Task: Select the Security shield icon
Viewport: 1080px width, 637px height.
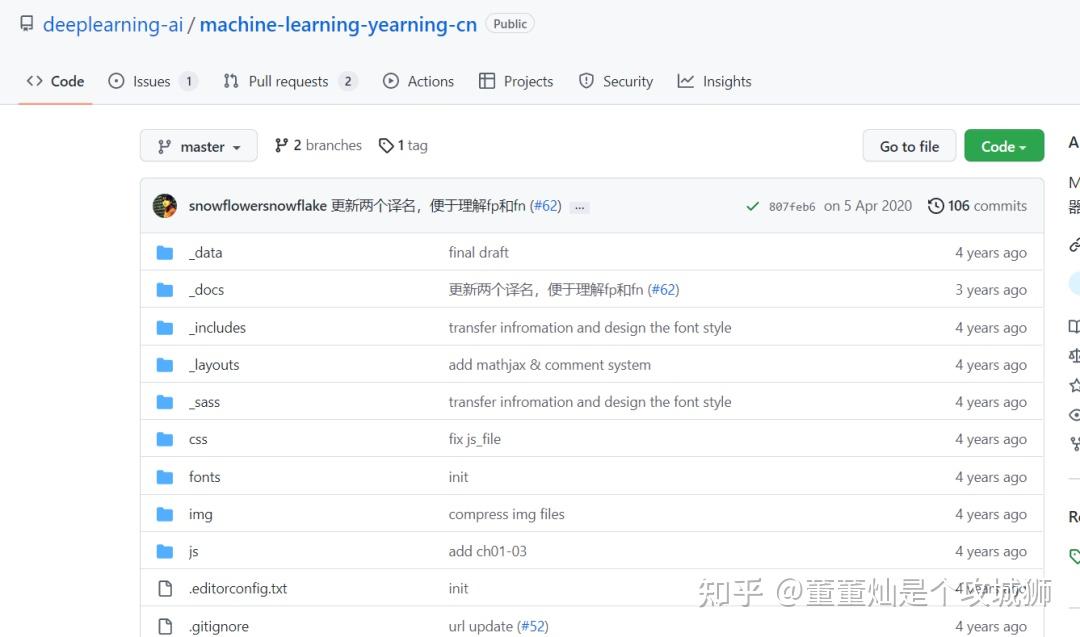Action: (x=585, y=81)
